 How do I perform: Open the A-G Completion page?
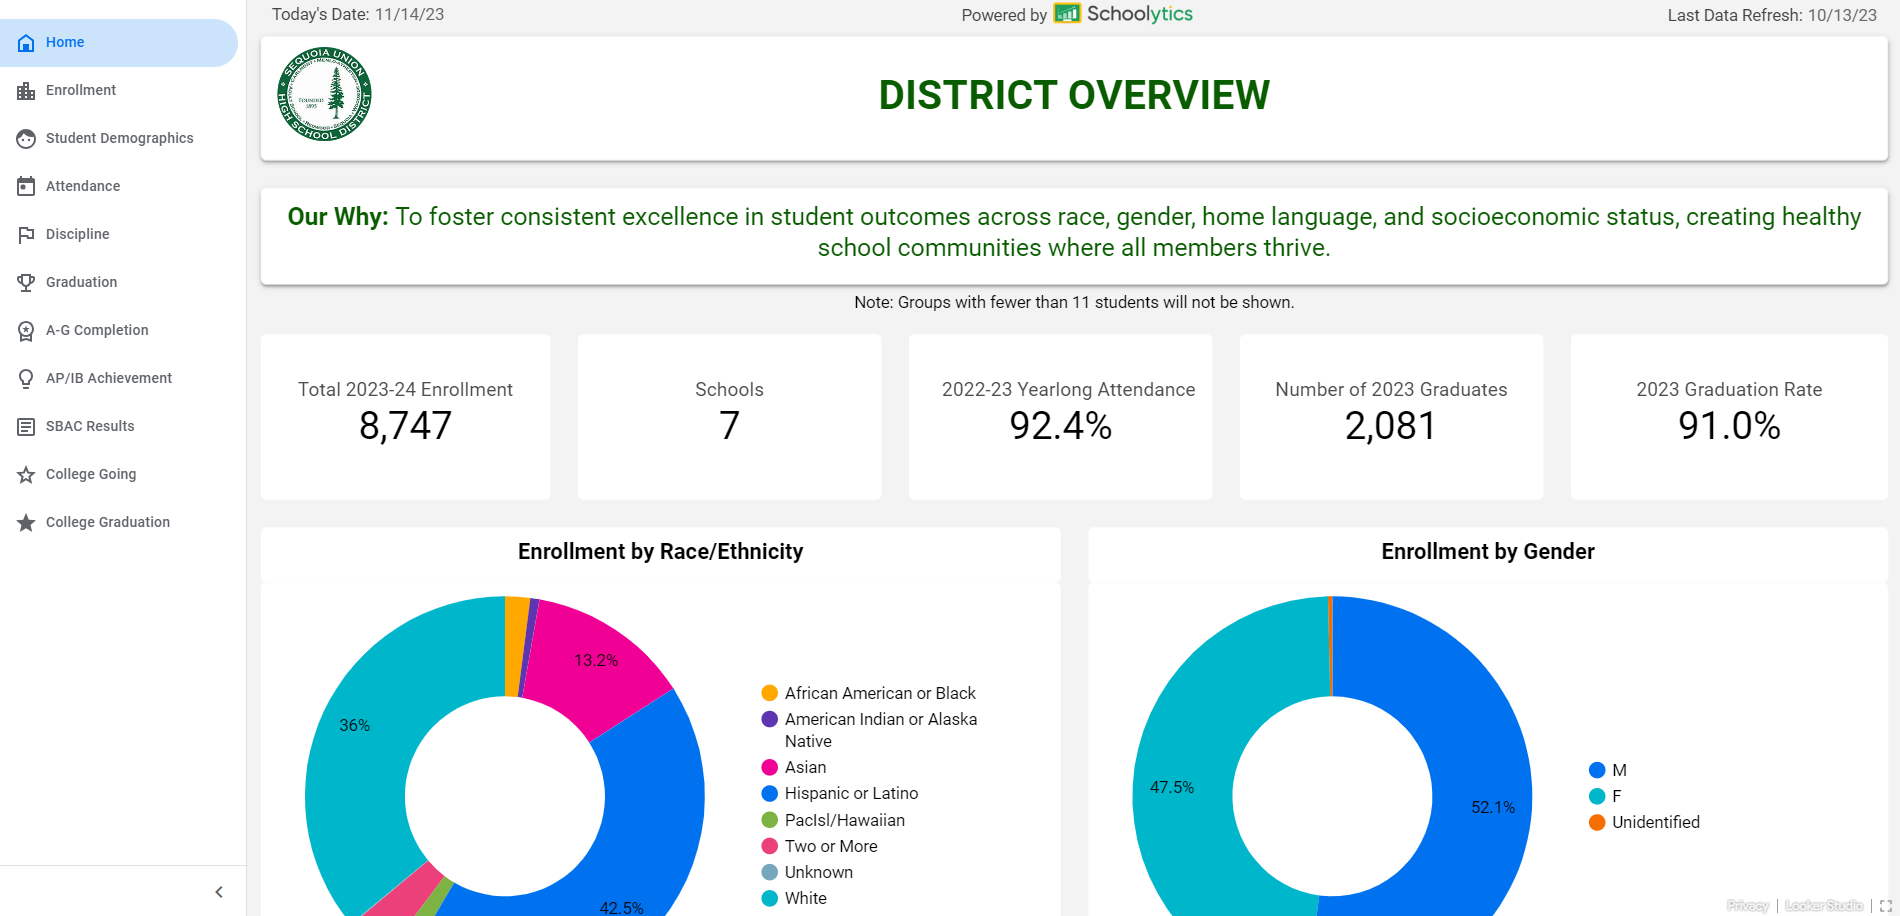tap(119, 331)
